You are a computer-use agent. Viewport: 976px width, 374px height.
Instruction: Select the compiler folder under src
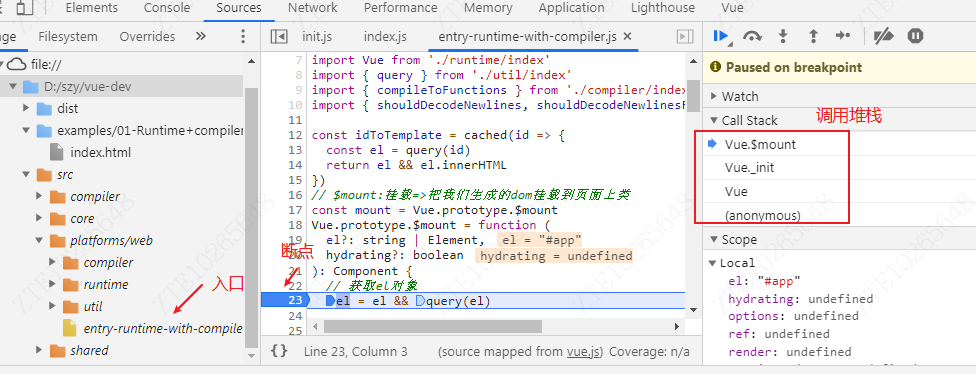(95, 197)
